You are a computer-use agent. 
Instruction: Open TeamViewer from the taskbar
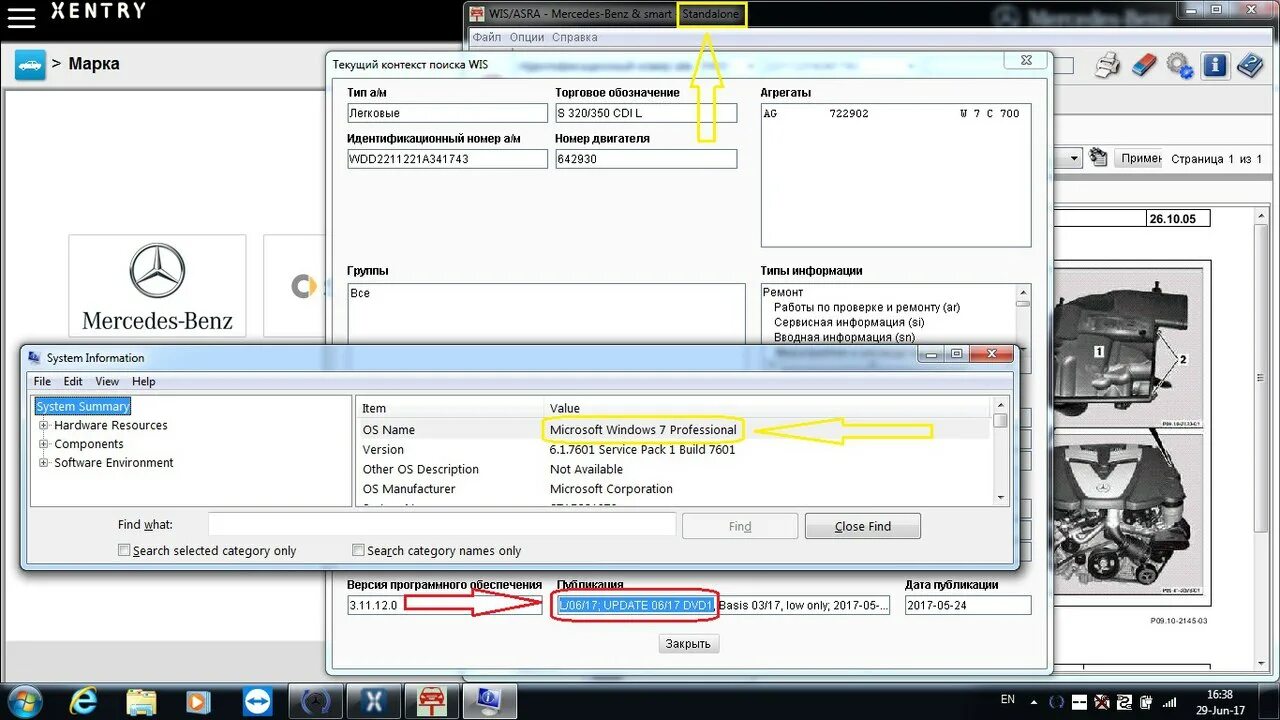(256, 702)
